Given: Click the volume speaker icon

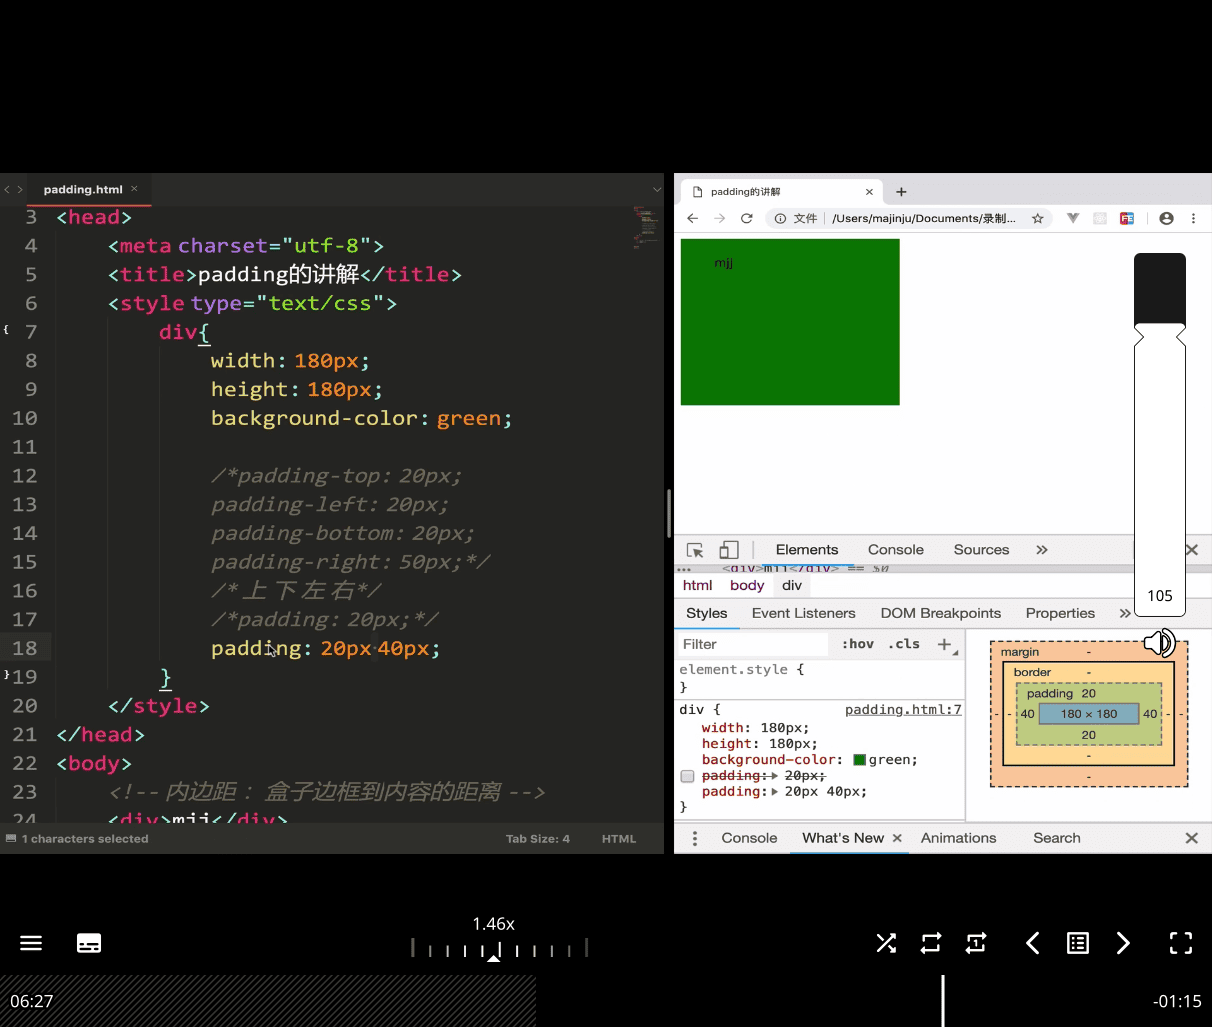Looking at the screenshot, I should point(1159,643).
